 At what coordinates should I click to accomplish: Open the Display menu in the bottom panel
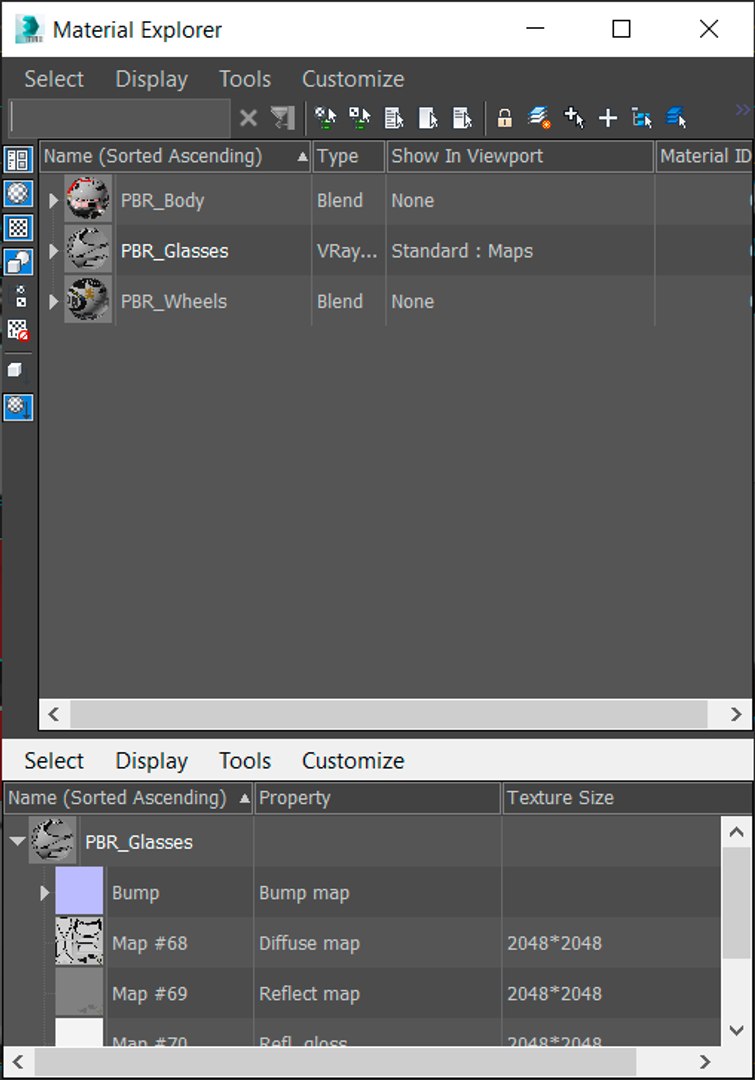[x=152, y=761]
